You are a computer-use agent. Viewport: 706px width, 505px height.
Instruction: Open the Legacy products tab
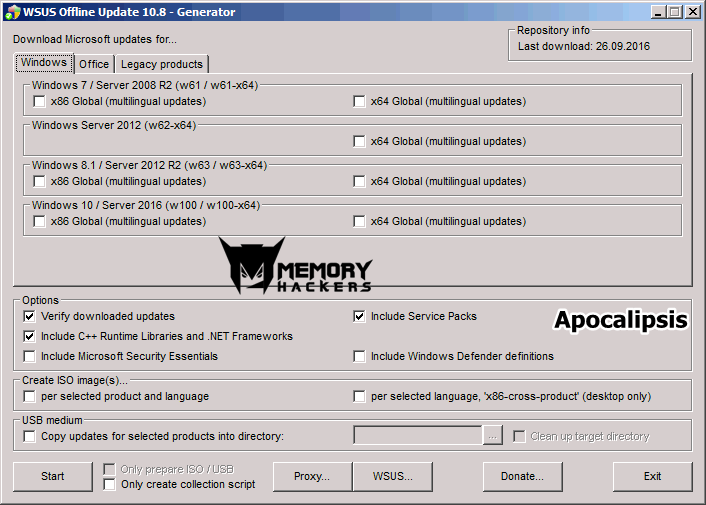click(162, 64)
